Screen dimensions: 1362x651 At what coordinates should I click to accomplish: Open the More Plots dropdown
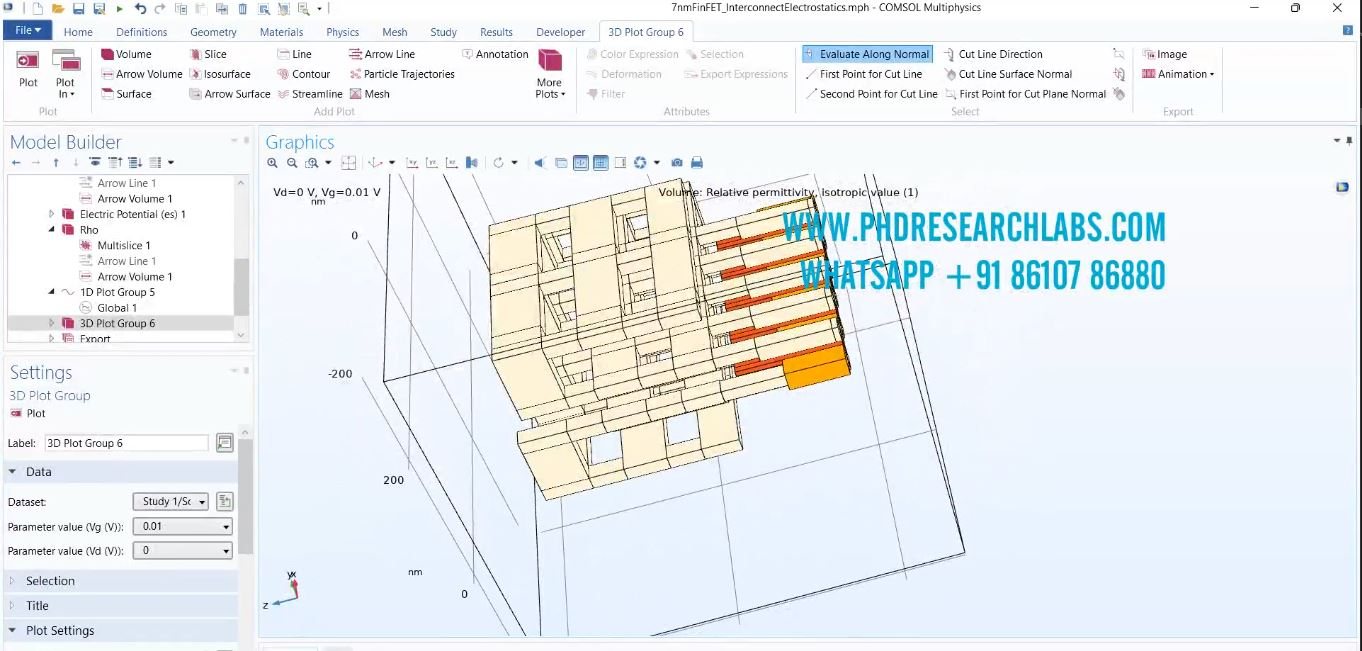[550, 74]
